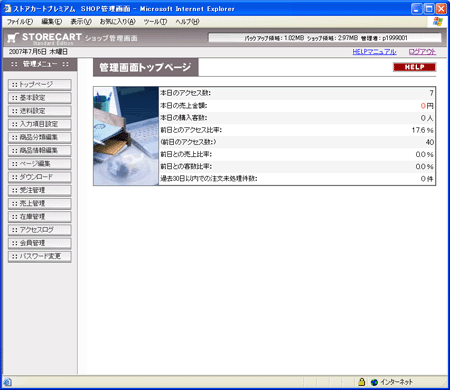This screenshot has height=390, width=450.
Task: Click the backup and shop size info bar
Action: [325, 38]
